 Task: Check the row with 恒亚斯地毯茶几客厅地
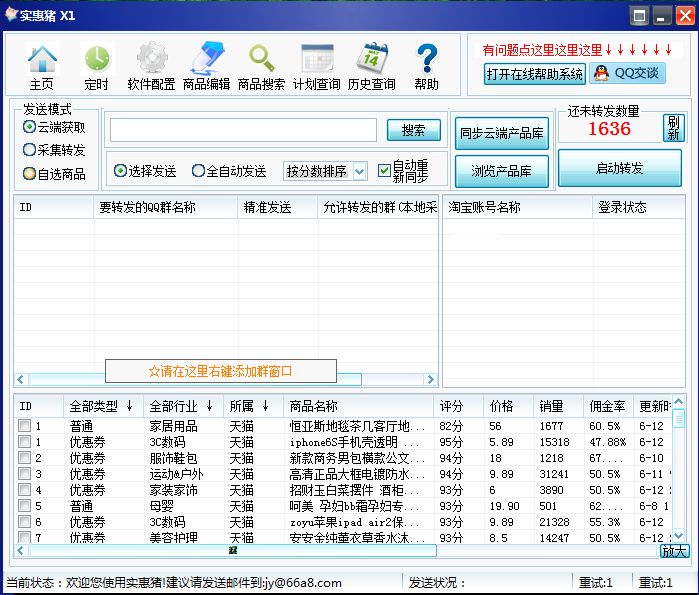[25, 426]
